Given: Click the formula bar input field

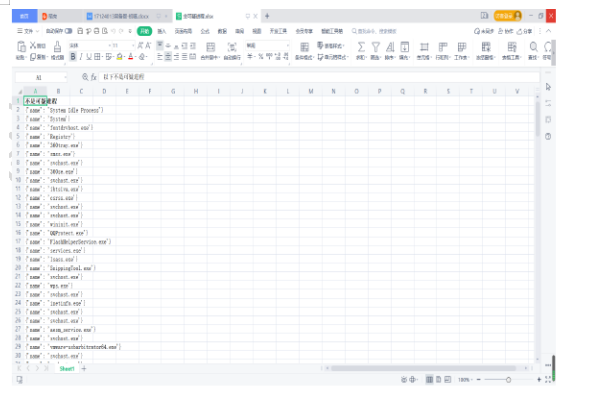Looking at the screenshot, I should coord(318,77).
